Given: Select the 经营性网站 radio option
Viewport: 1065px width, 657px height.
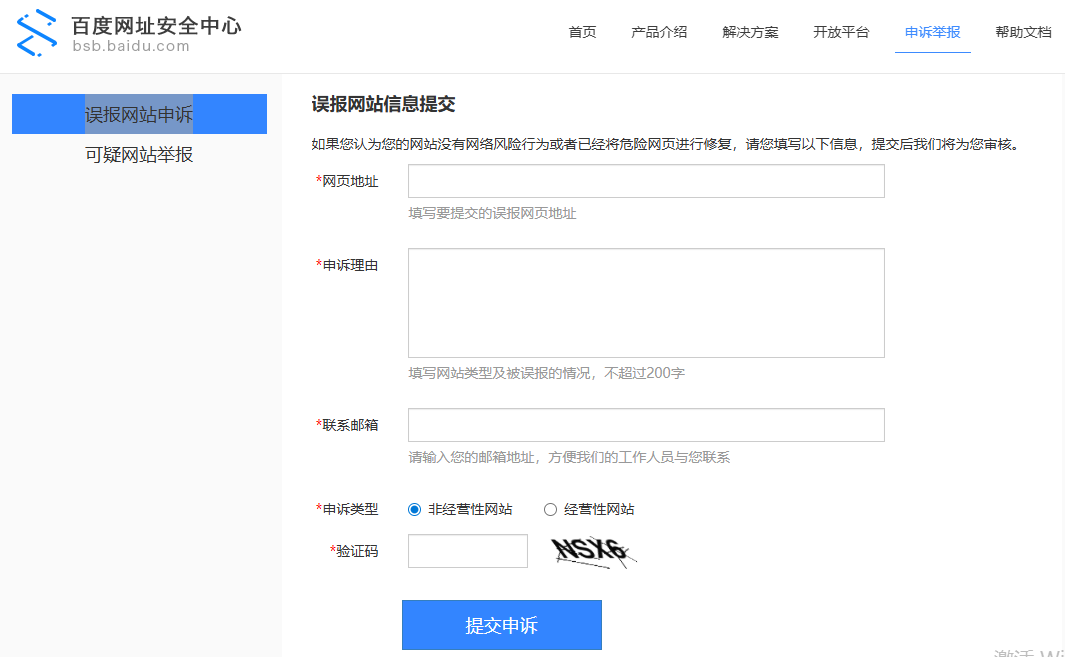Looking at the screenshot, I should click(x=550, y=509).
